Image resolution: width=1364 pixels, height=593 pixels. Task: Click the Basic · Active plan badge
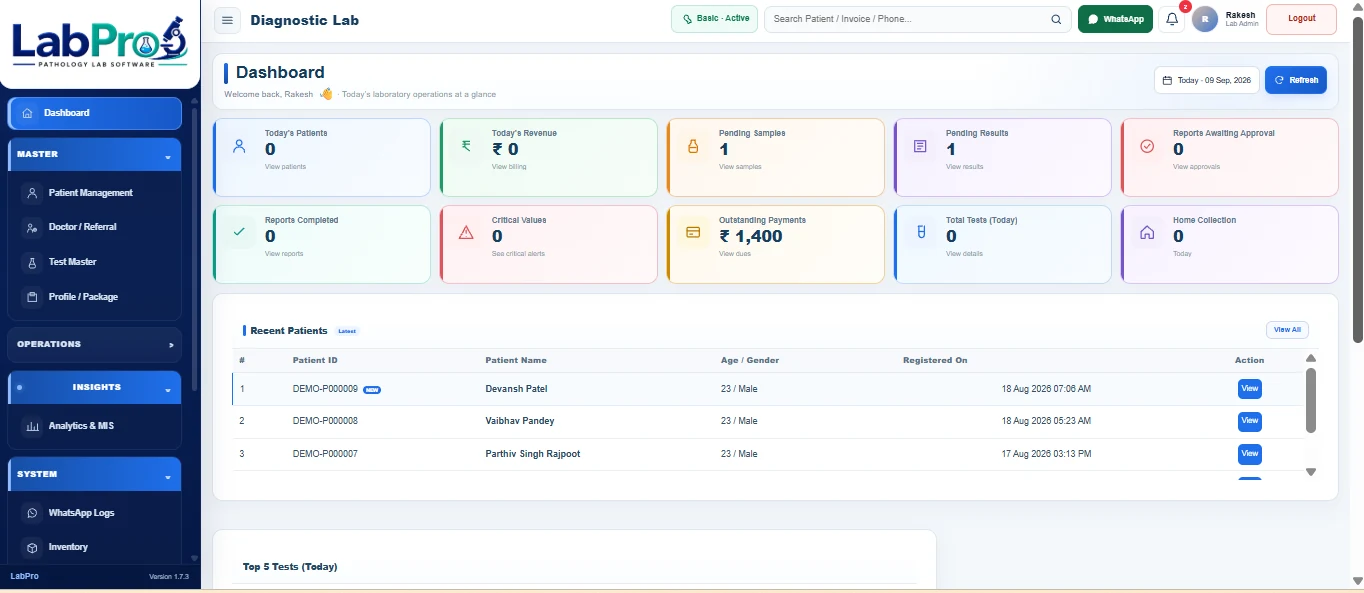click(714, 19)
